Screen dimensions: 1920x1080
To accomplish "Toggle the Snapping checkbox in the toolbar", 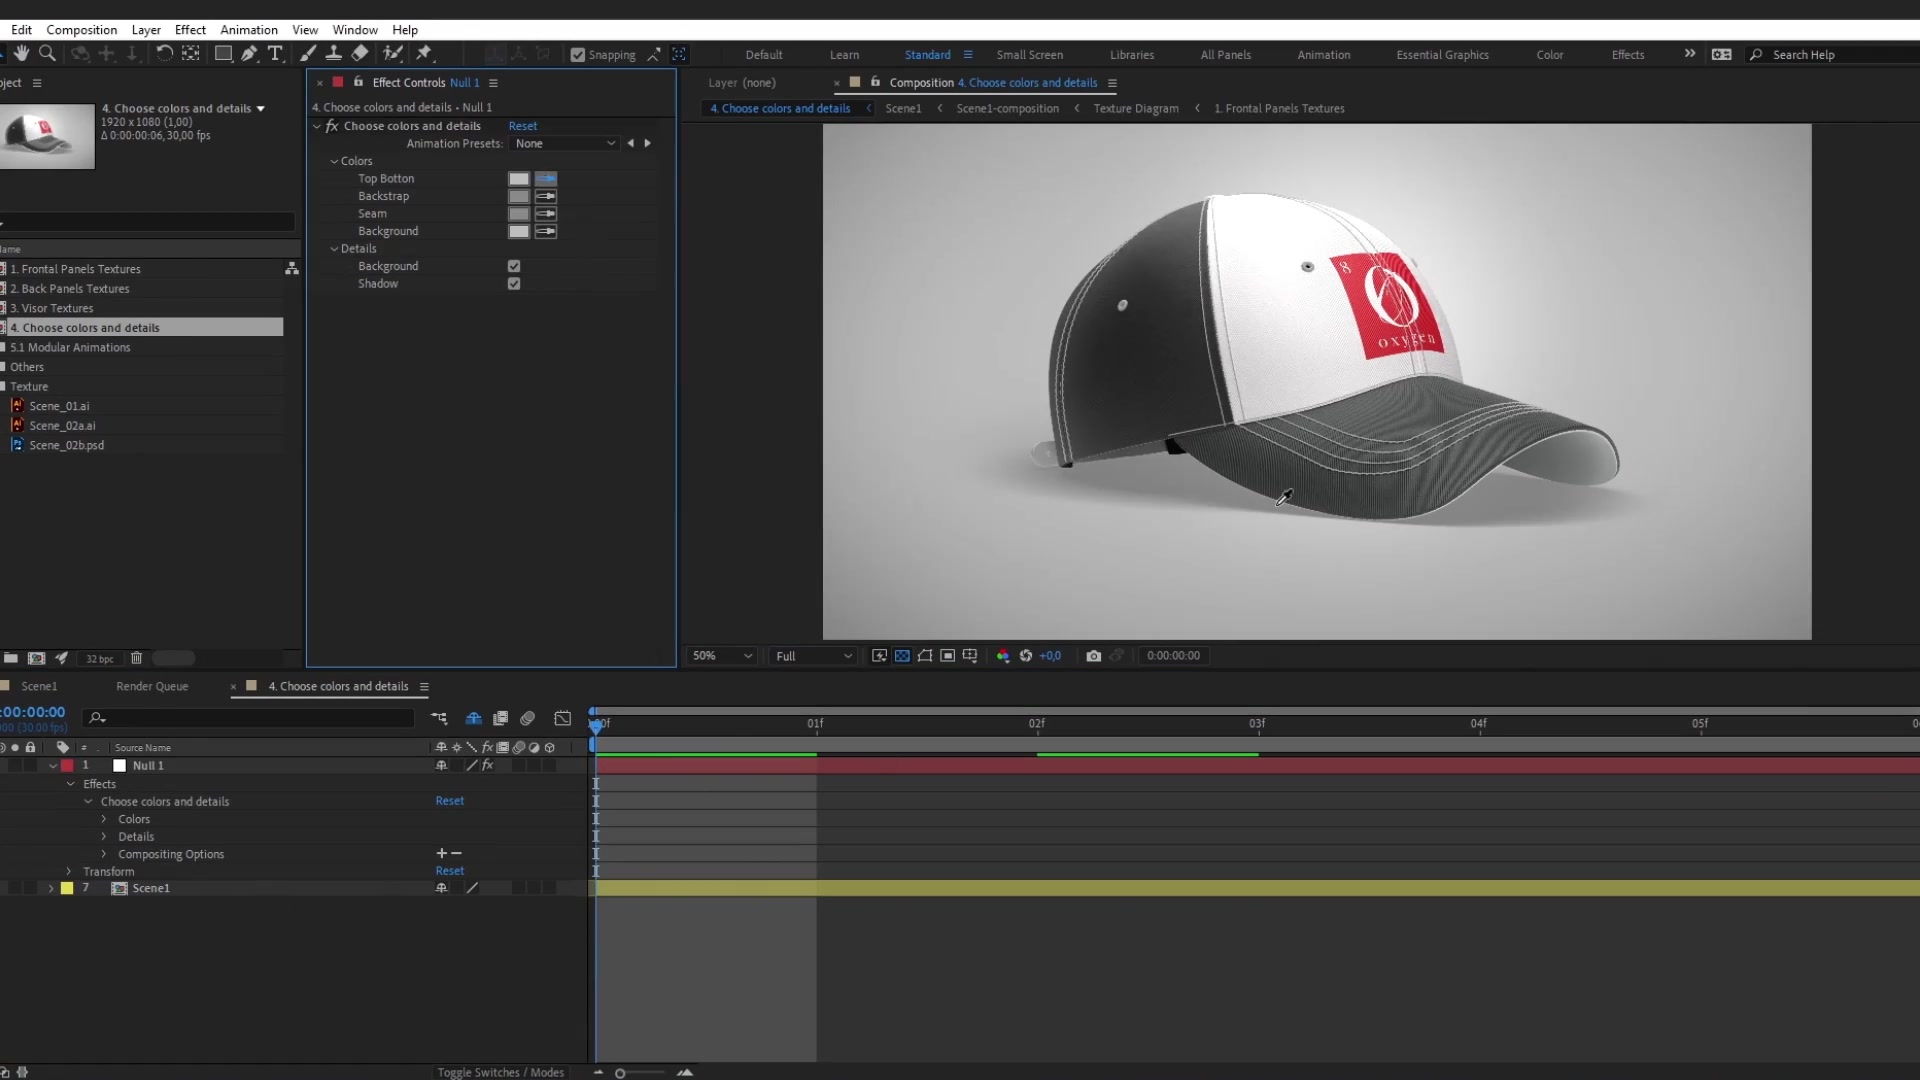I will tap(577, 55).
